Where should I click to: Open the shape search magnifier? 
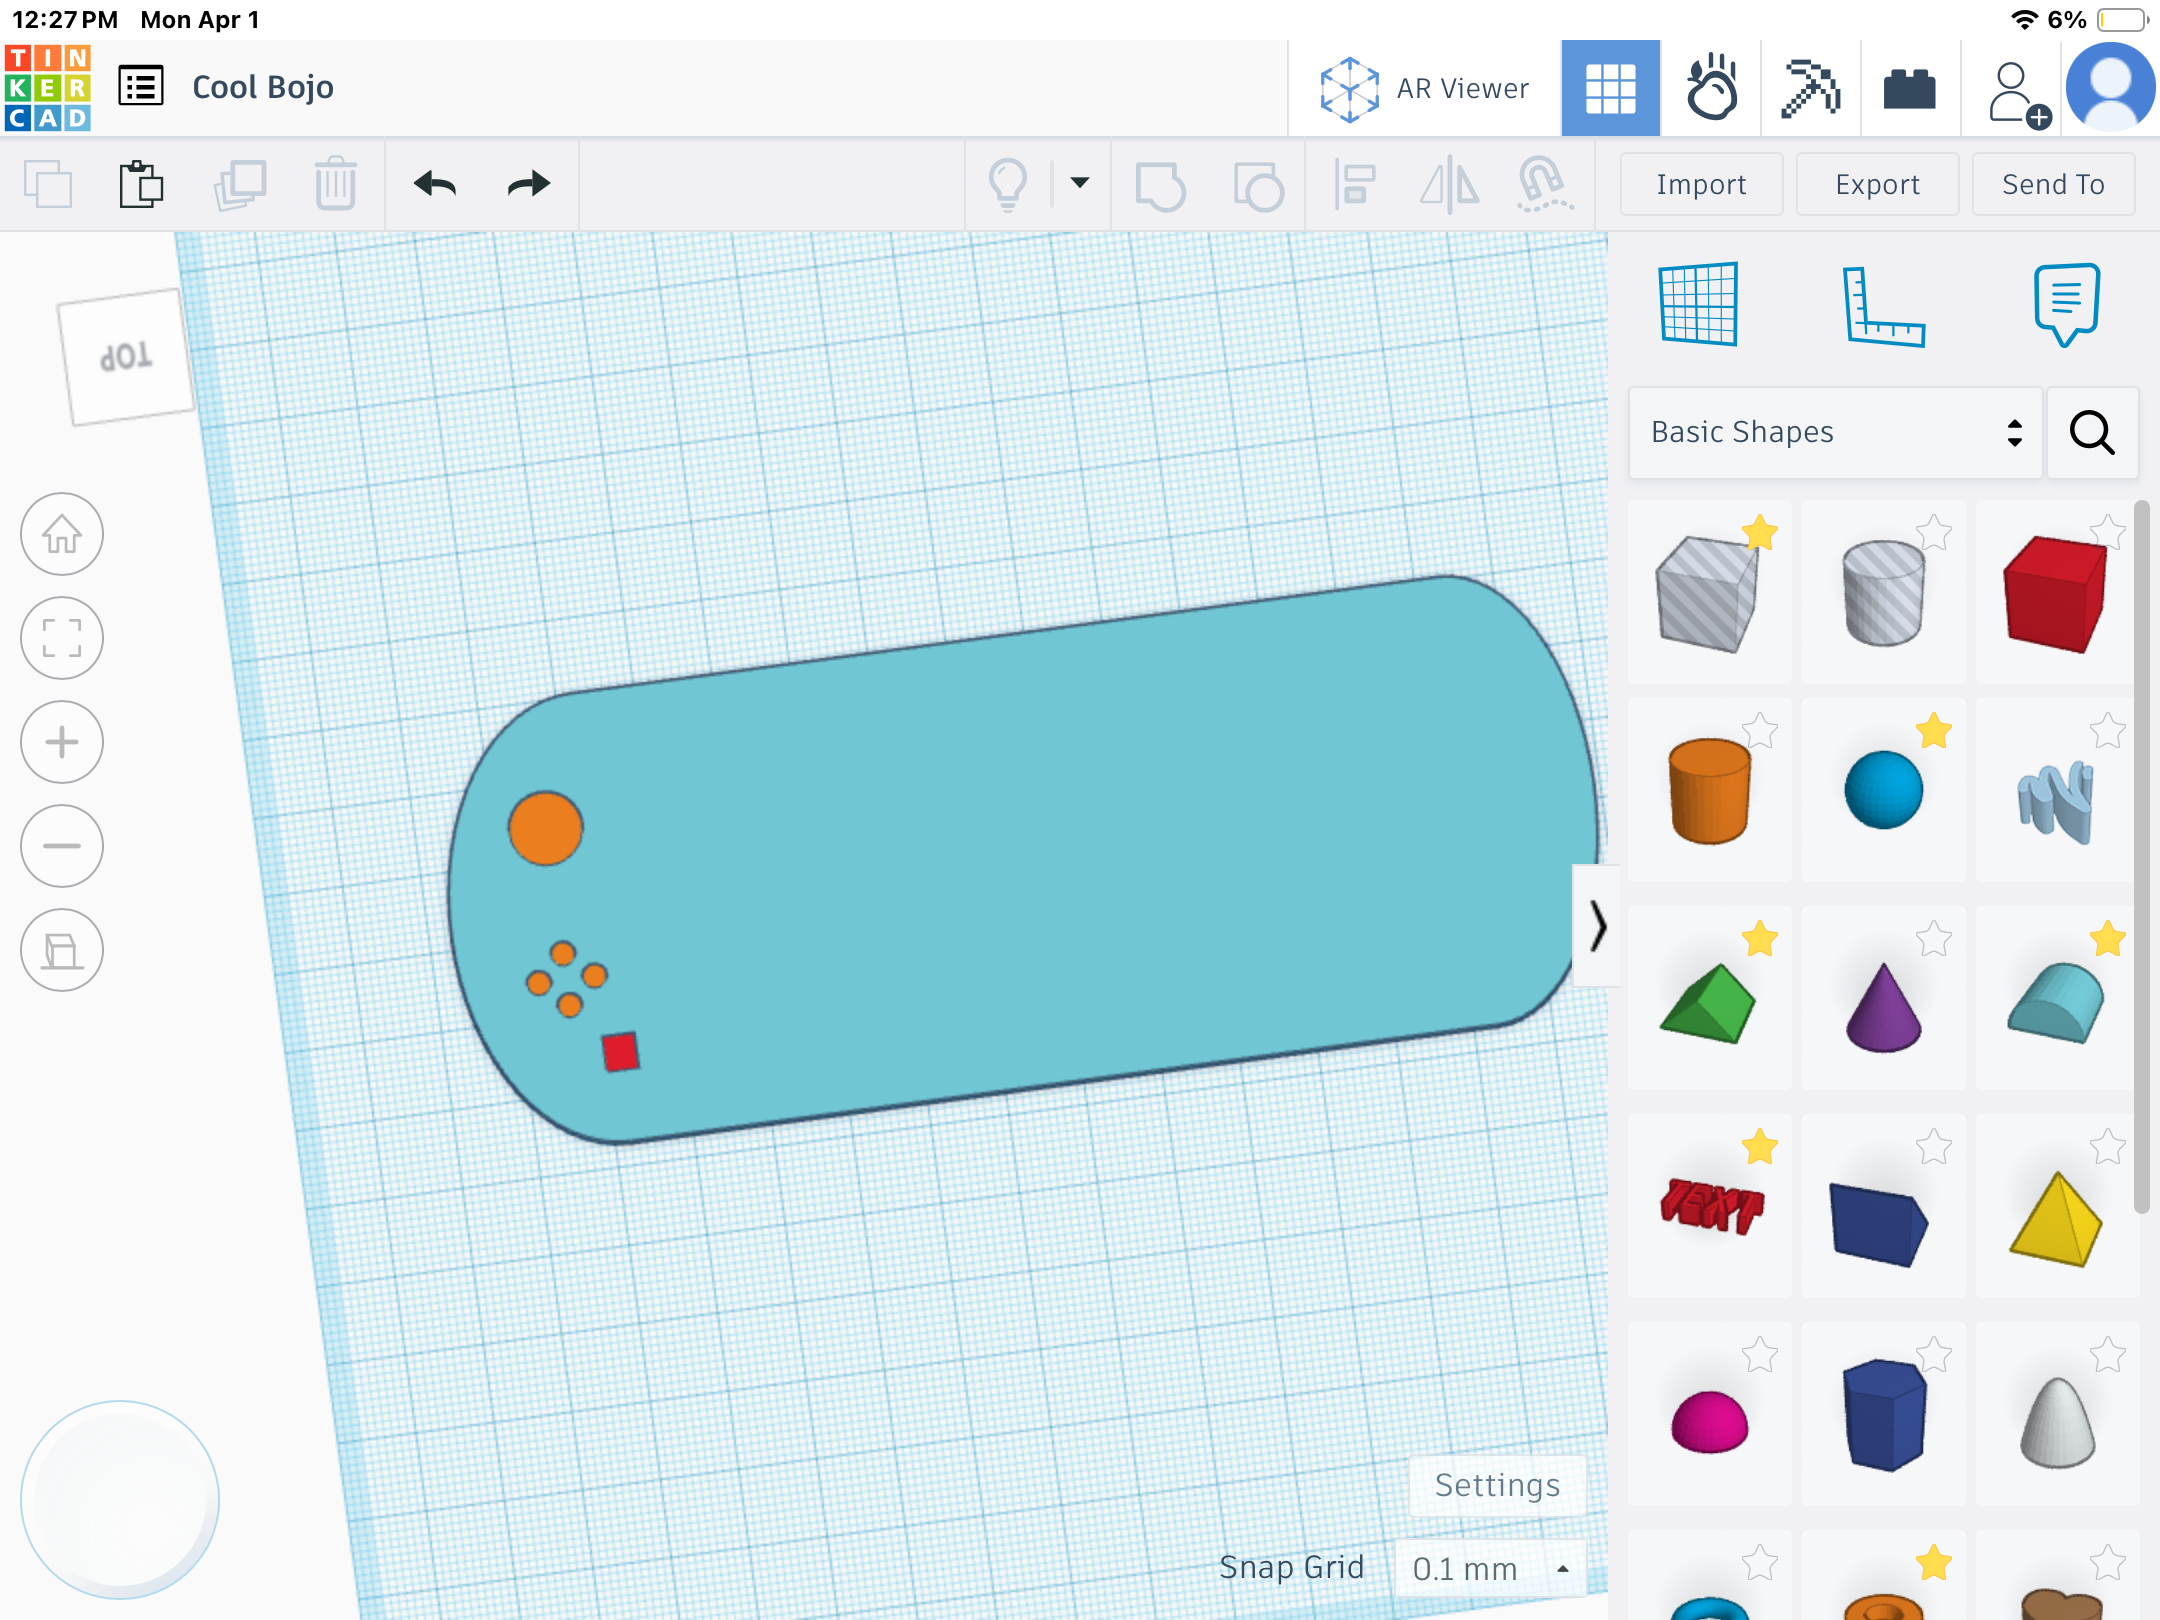pos(2092,432)
